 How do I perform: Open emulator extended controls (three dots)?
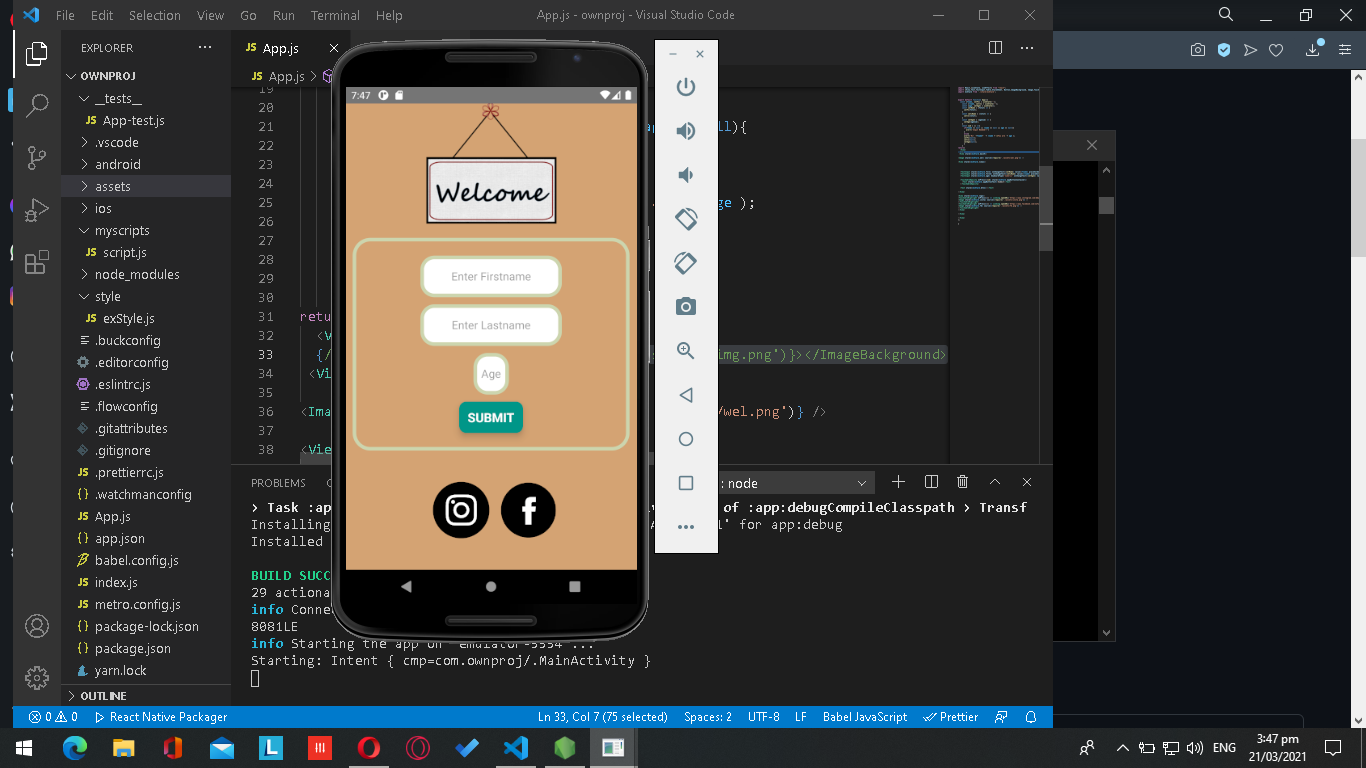pyautogui.click(x=686, y=527)
